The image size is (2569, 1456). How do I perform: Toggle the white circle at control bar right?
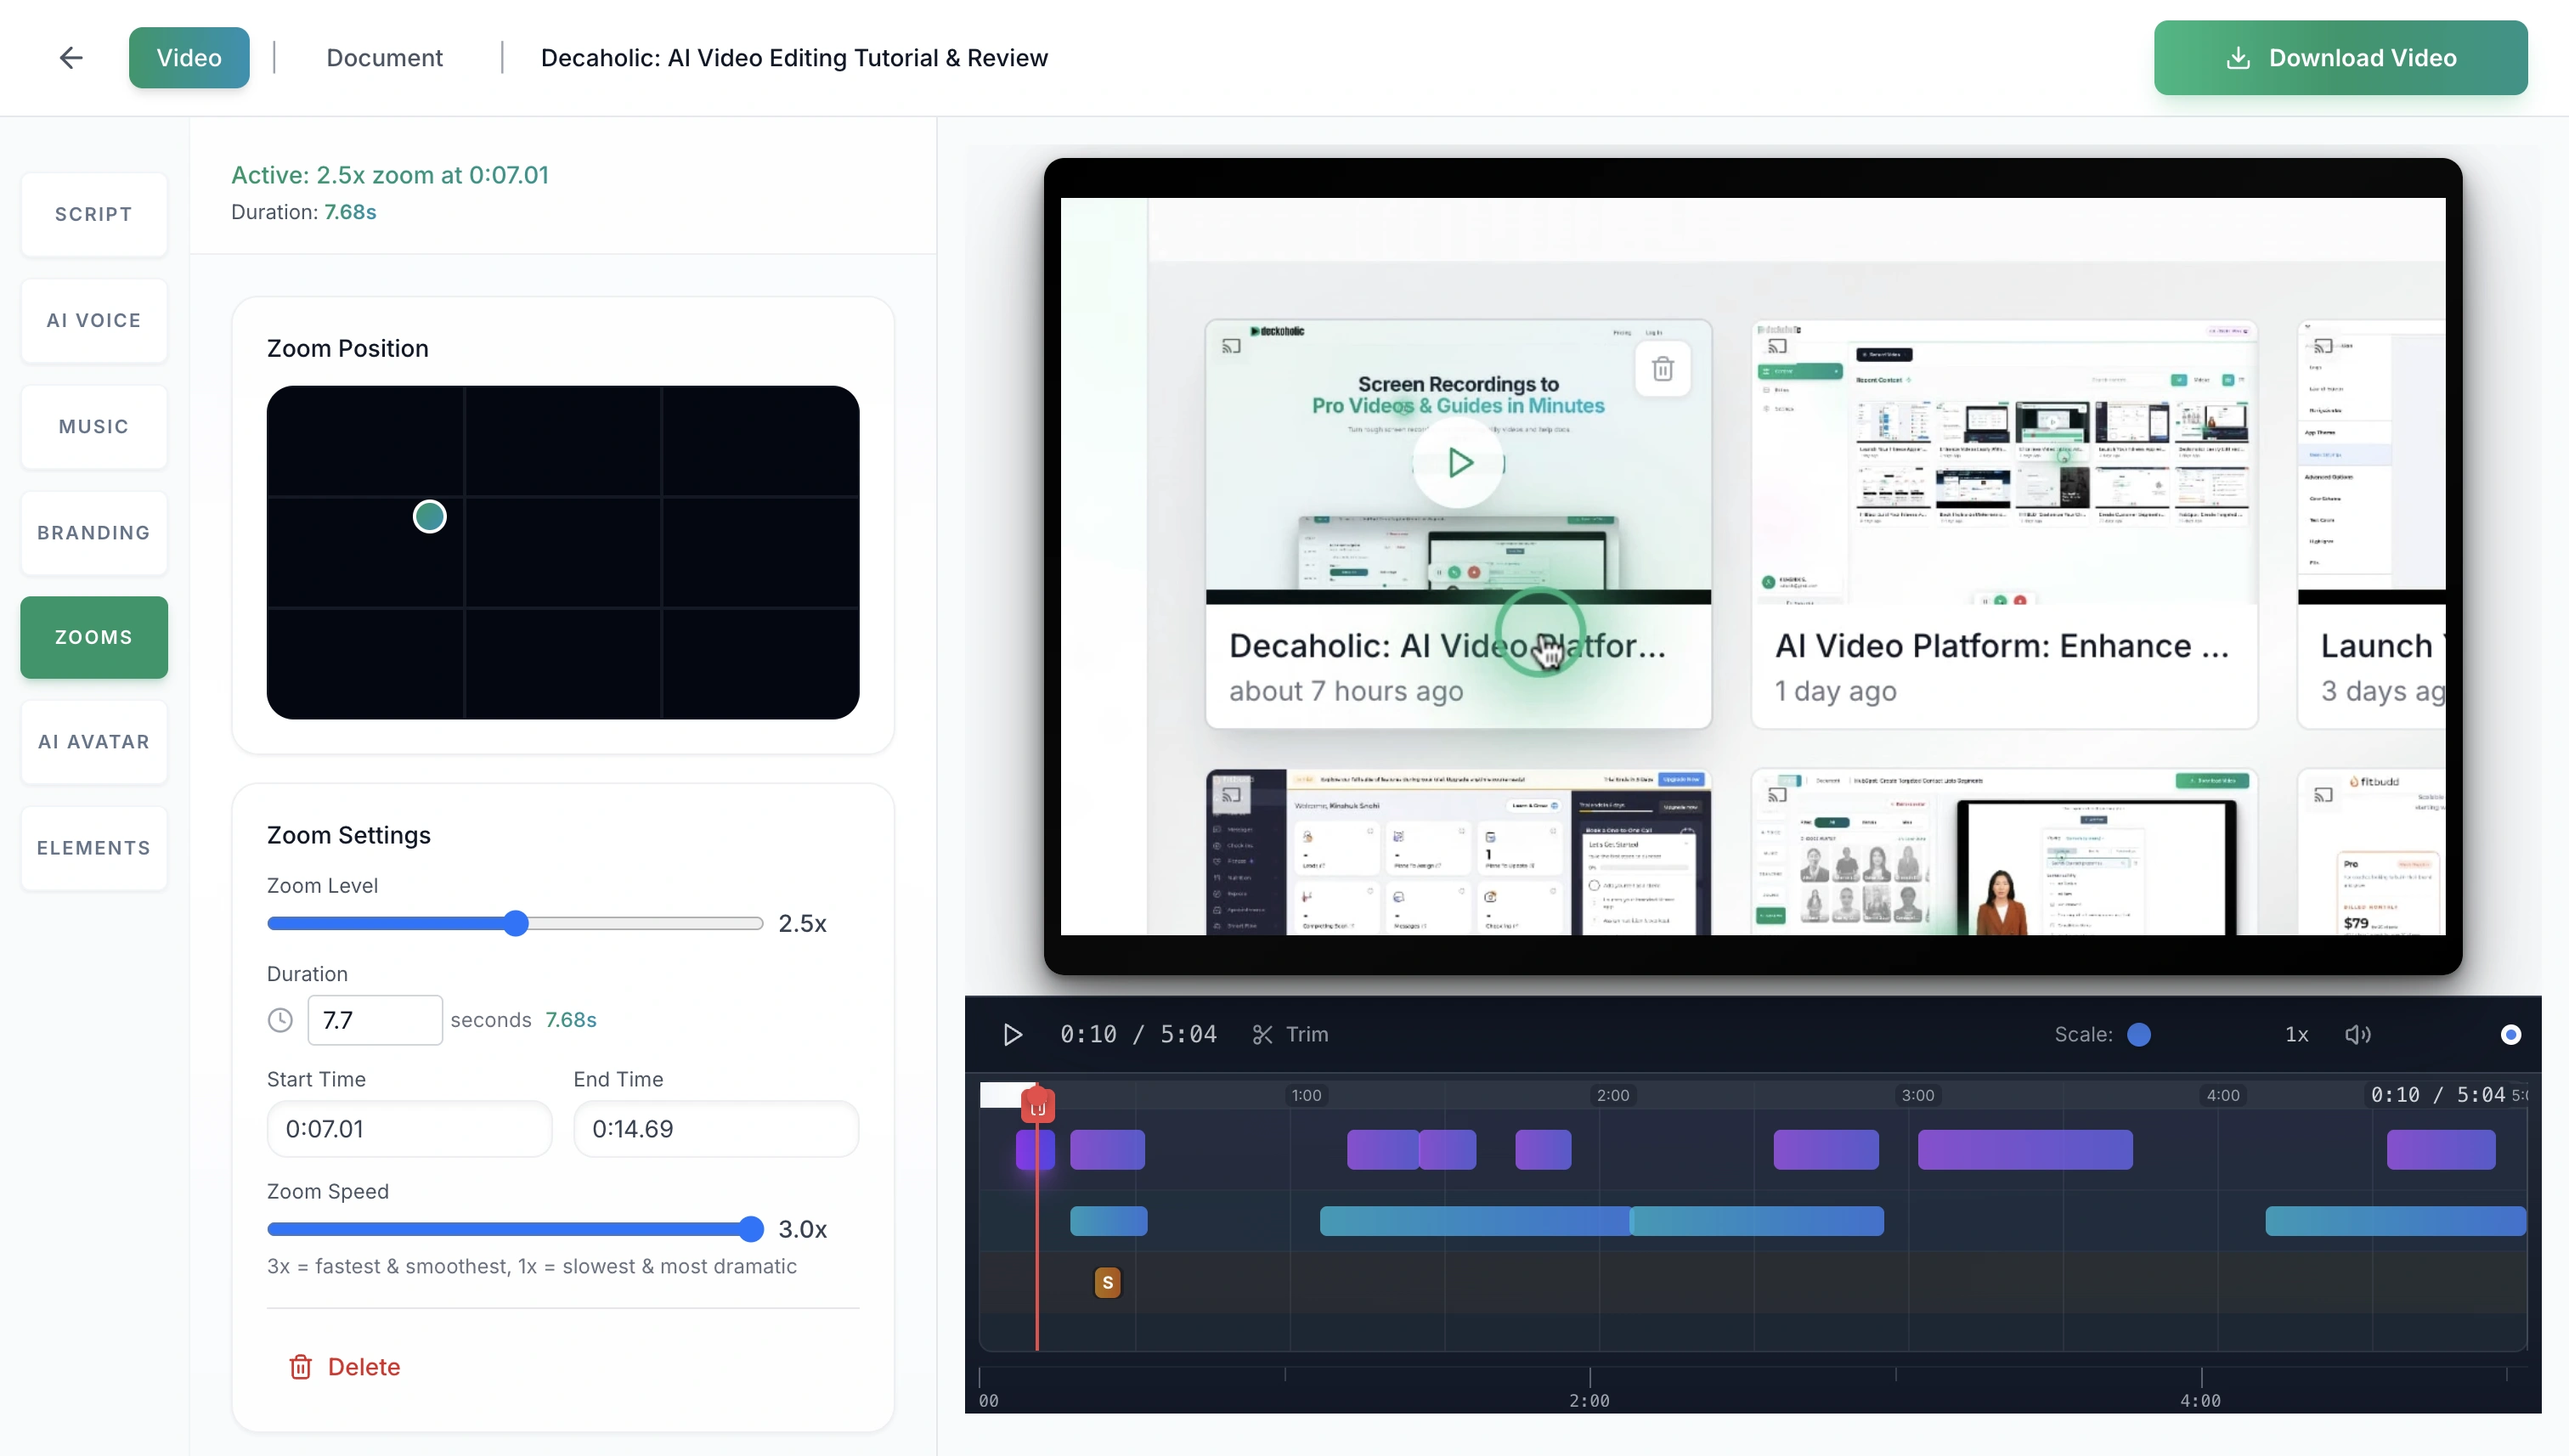pos(2510,1035)
